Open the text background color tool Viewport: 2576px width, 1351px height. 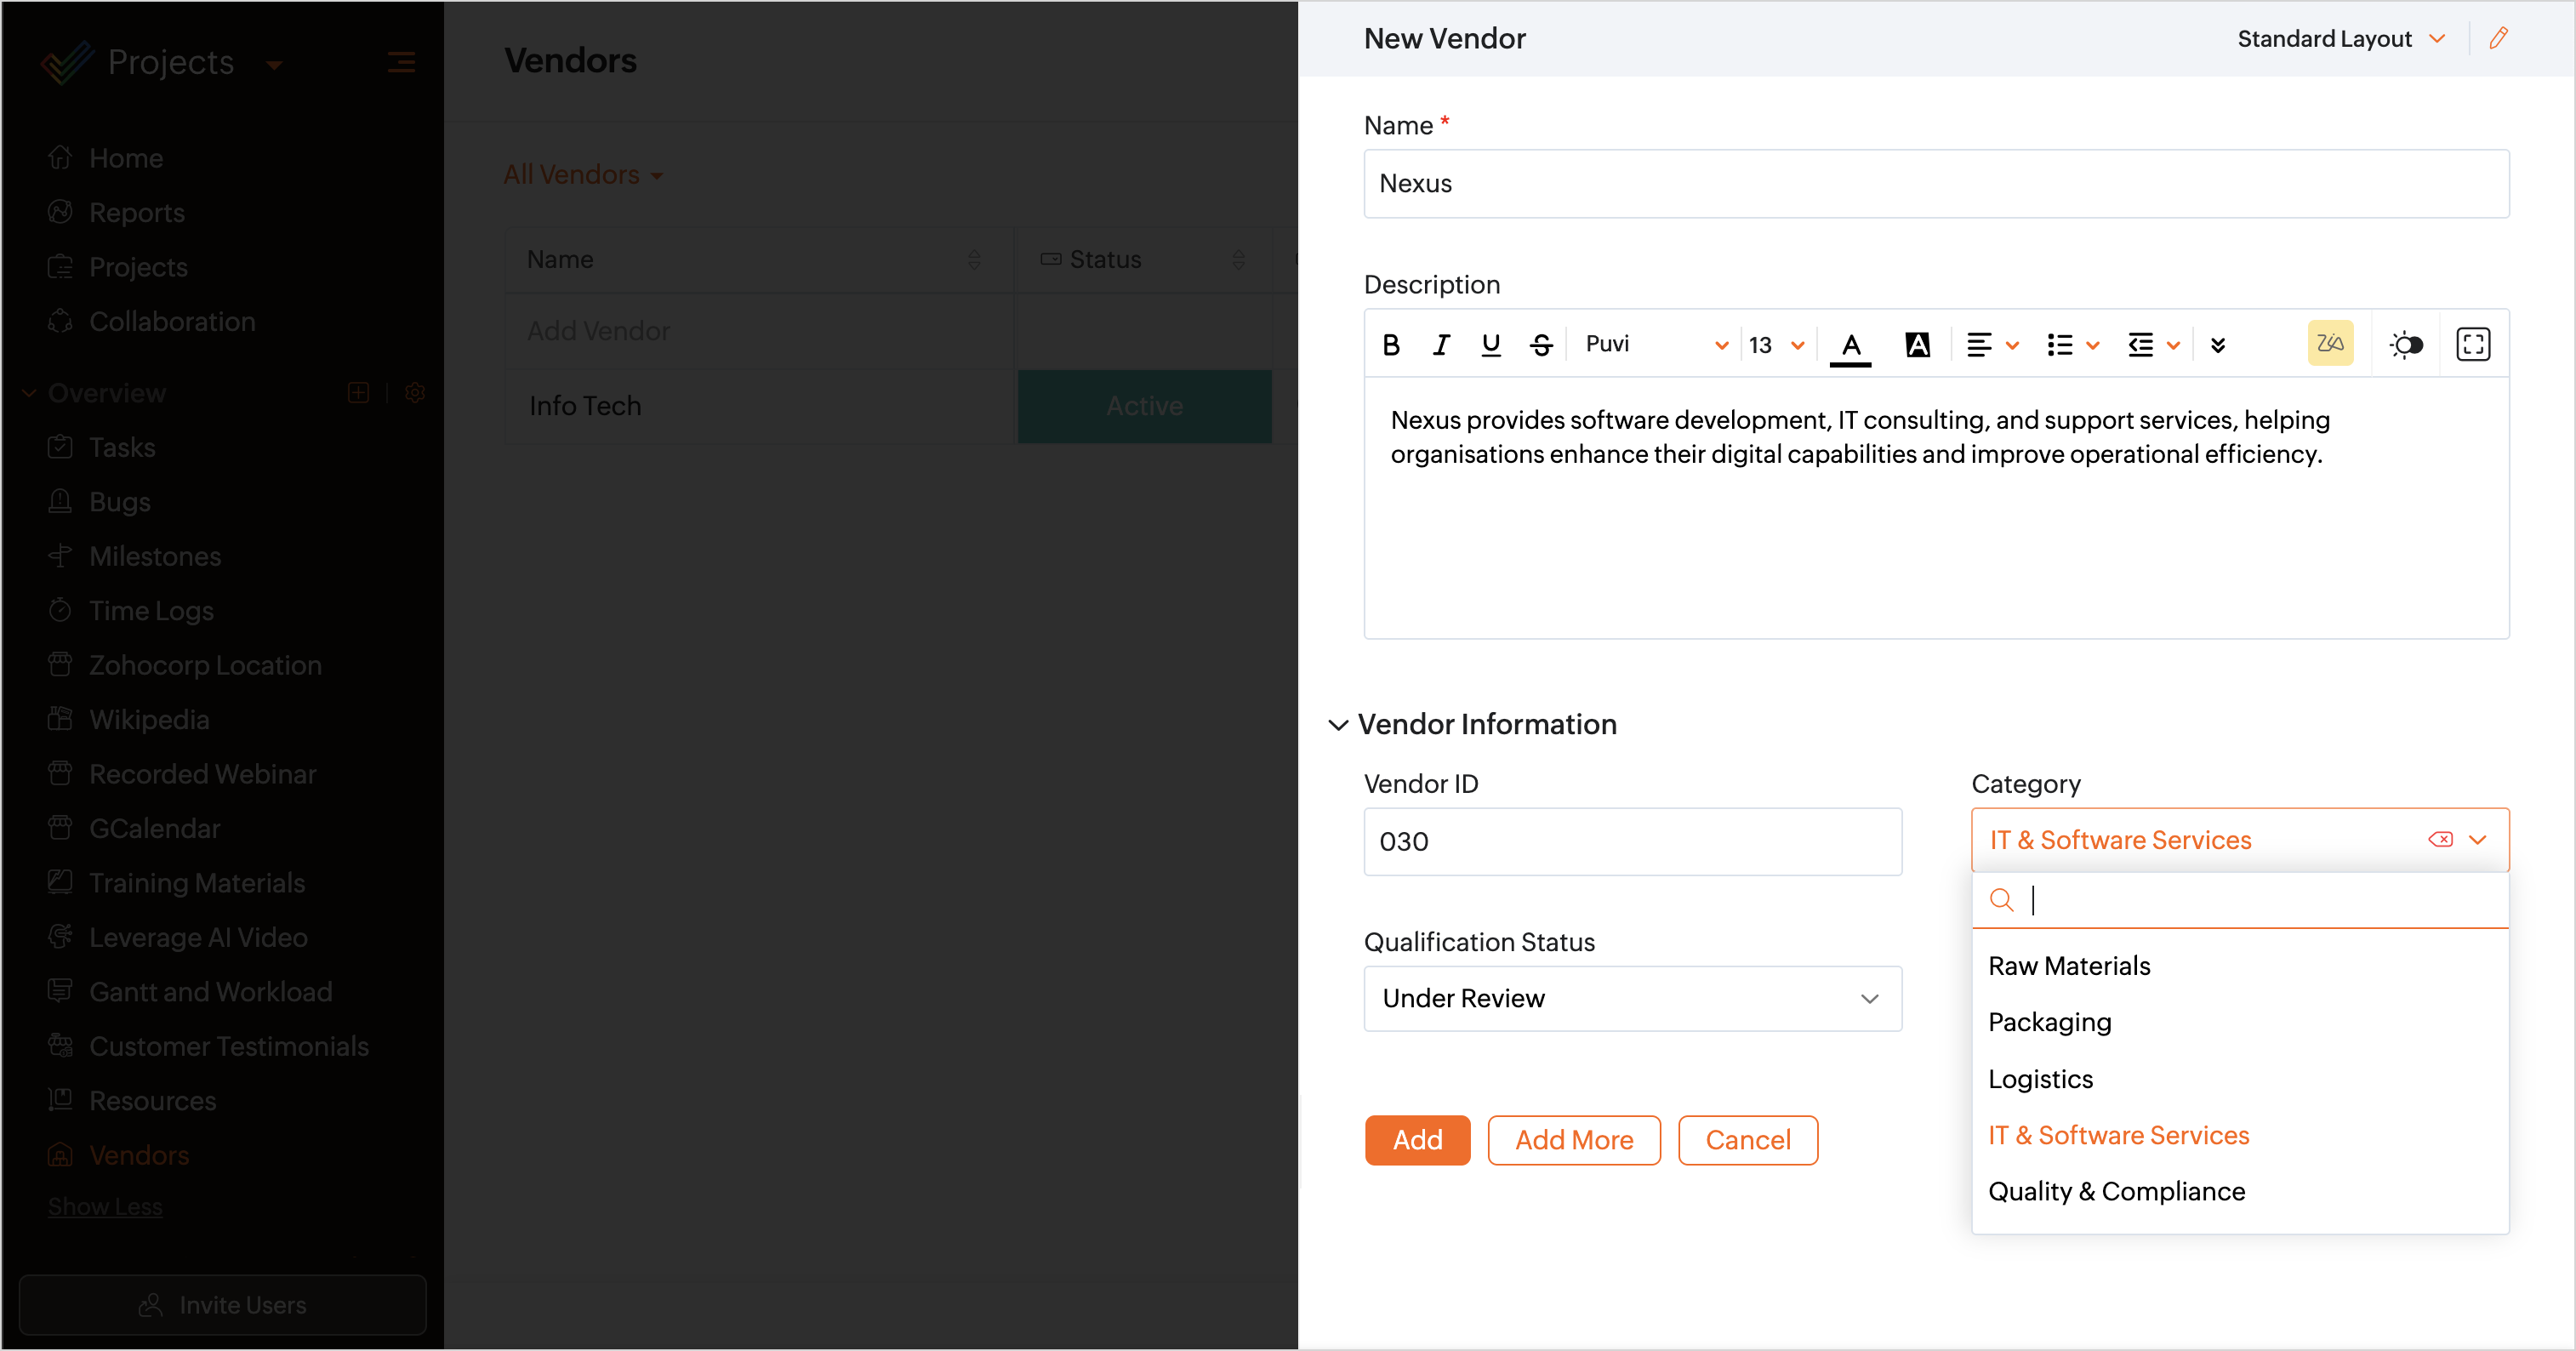[1917, 345]
